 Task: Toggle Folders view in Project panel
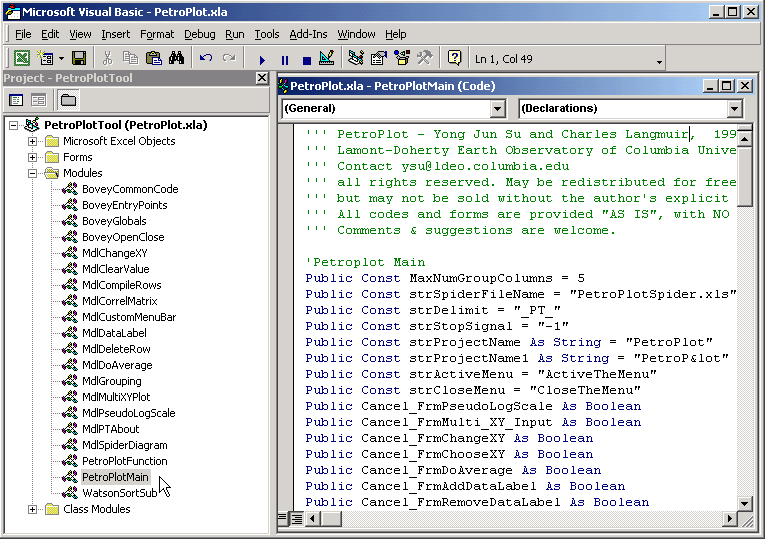(68, 100)
